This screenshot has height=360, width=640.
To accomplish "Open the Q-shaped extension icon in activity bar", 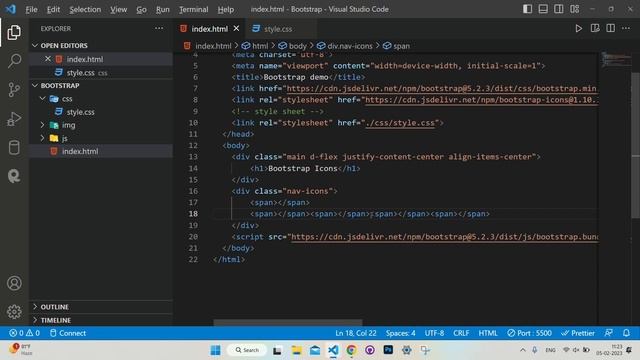I will coord(14,176).
